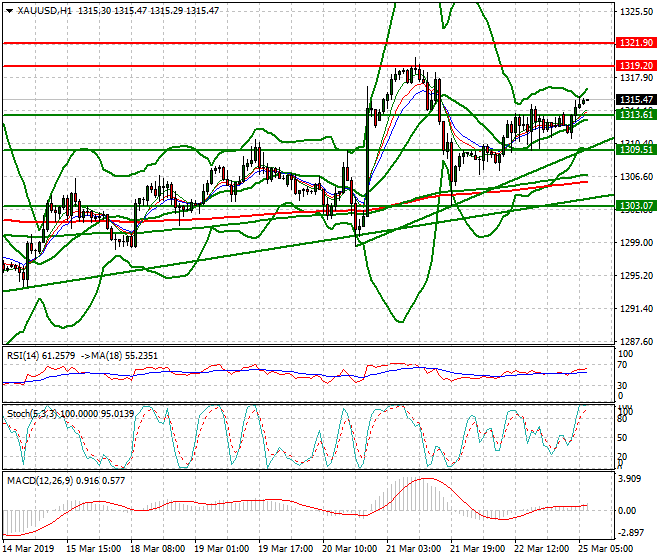Click the 1306.60 price scale value
Viewport: 660px width, 560px height.
click(x=637, y=176)
